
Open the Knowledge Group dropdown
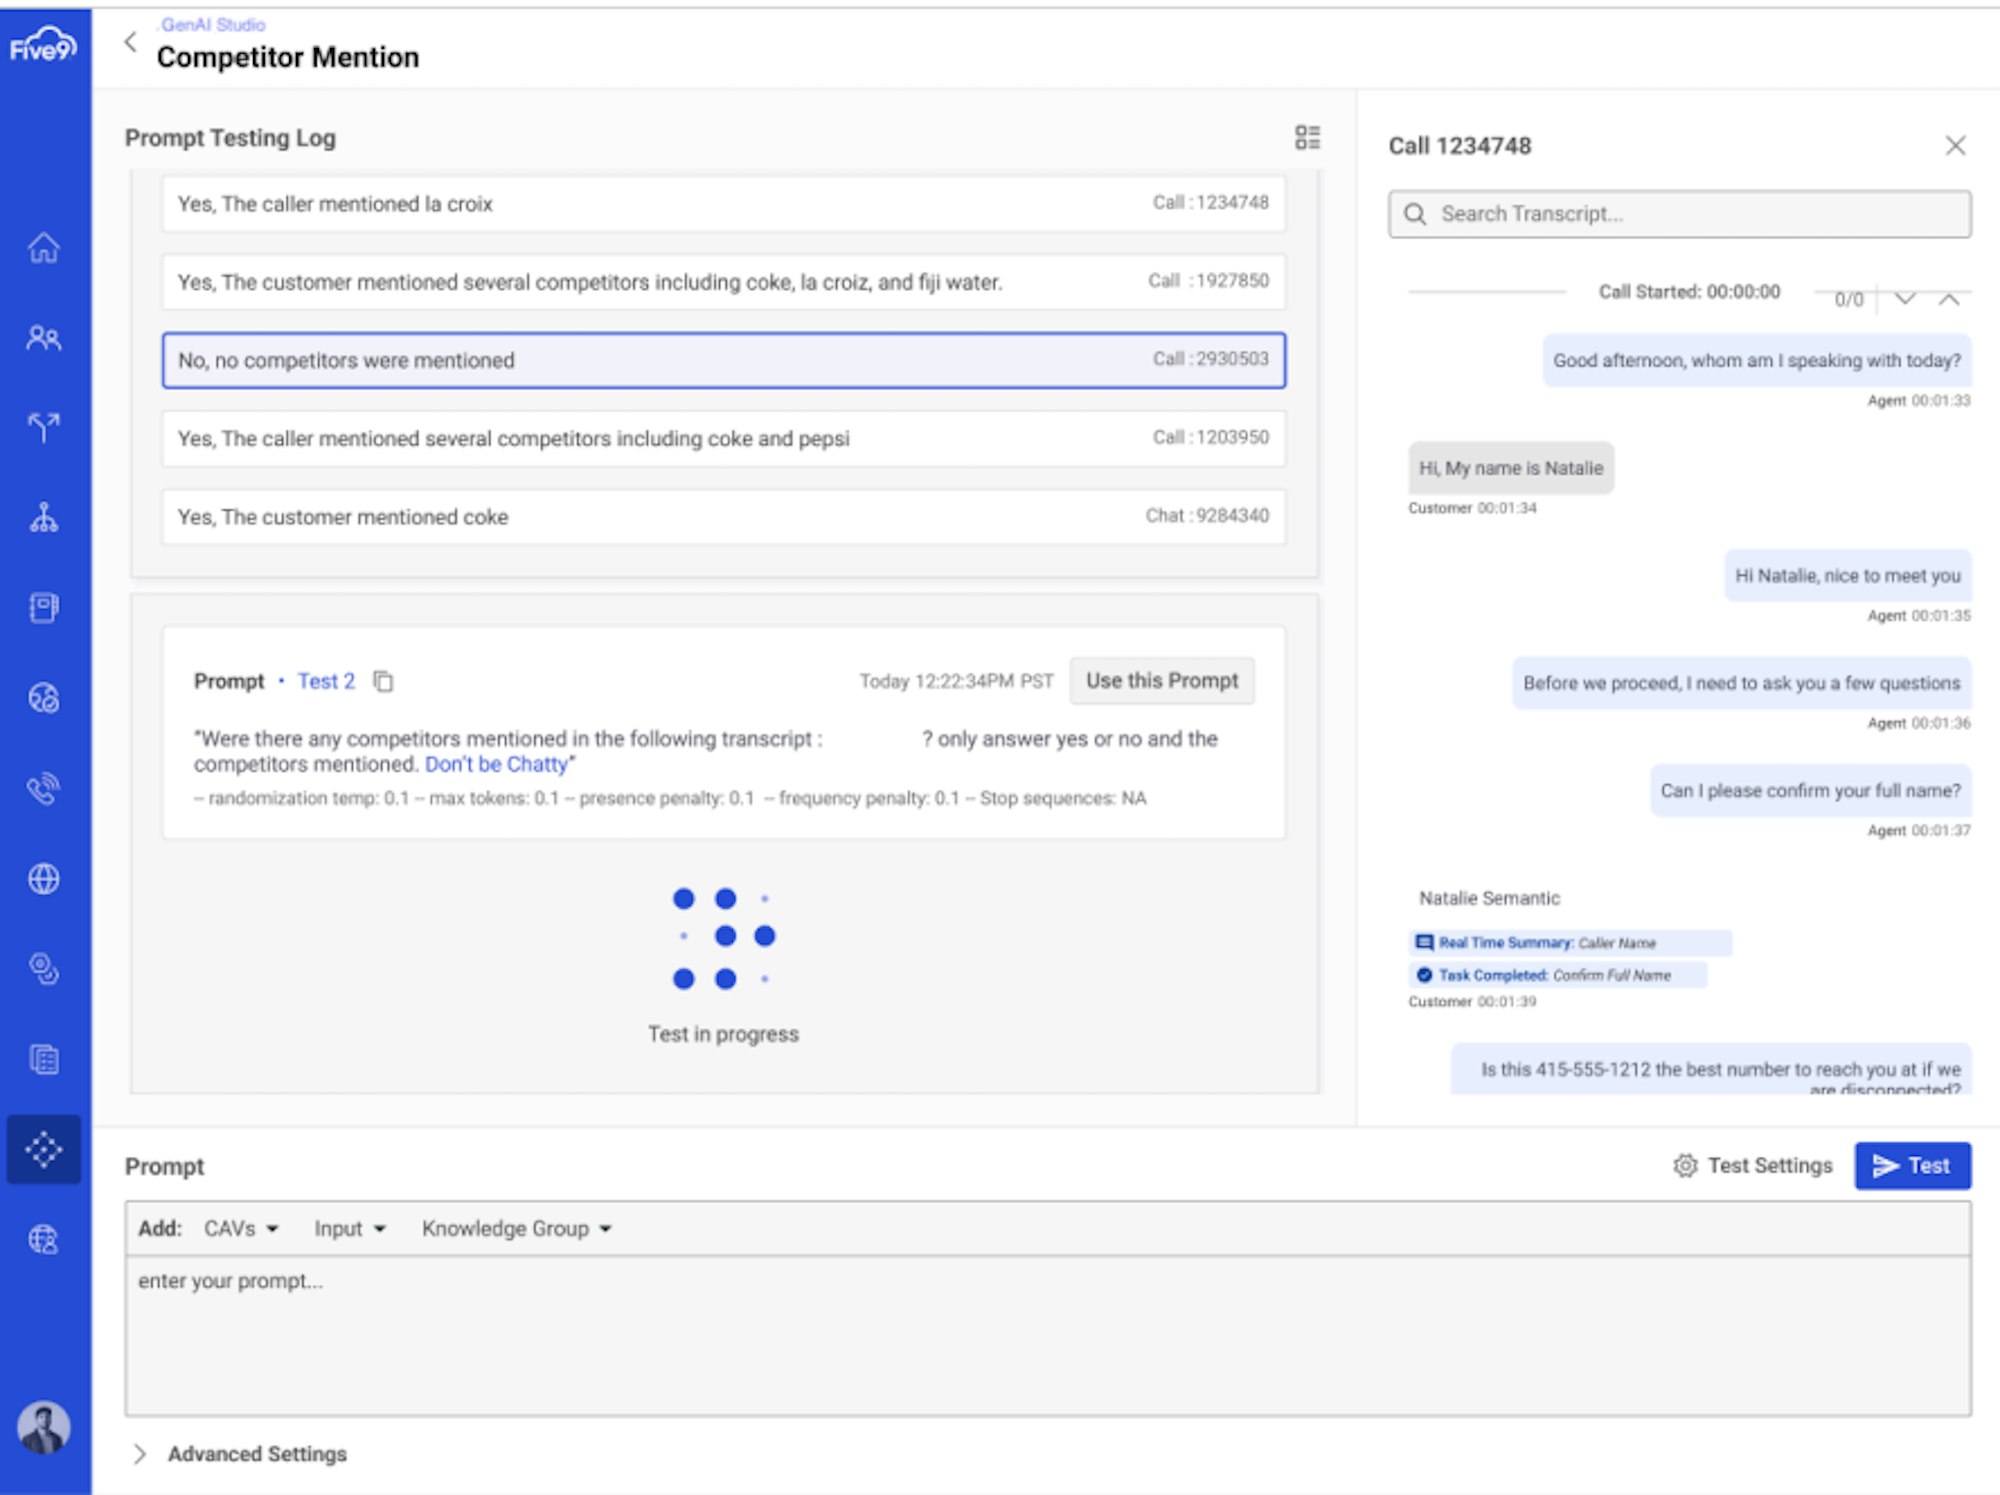coord(516,1228)
